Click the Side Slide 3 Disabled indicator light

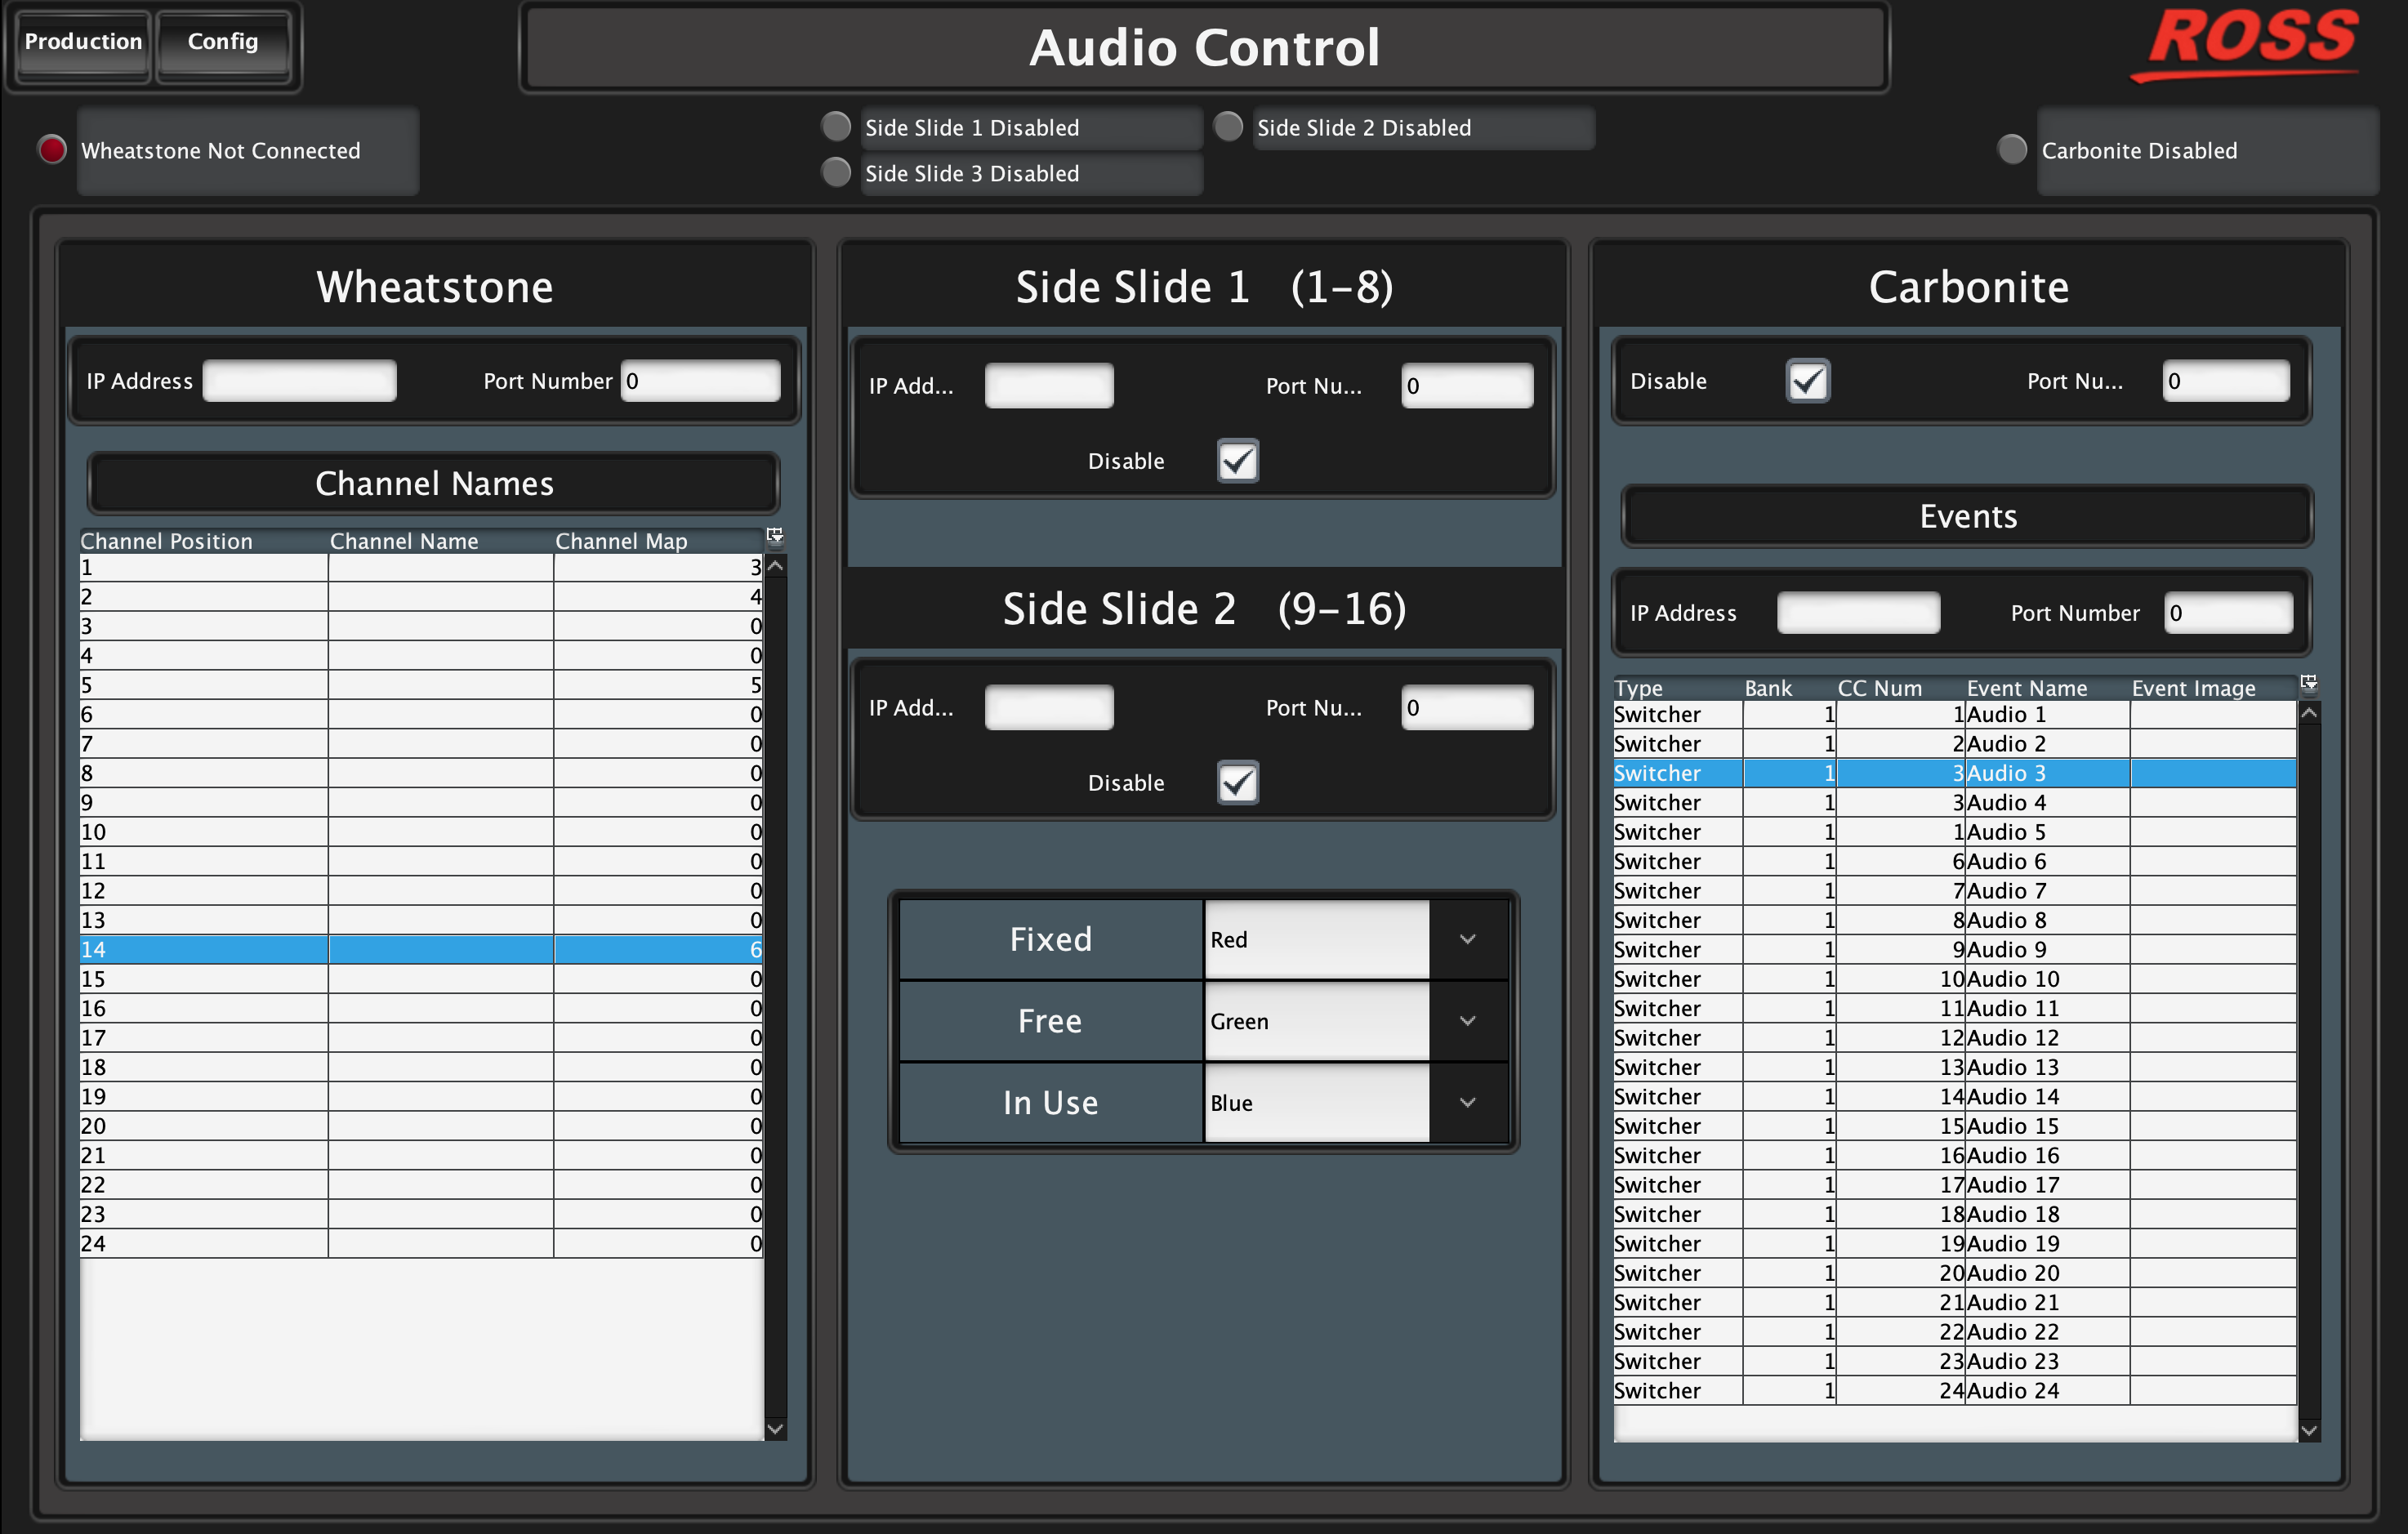[x=836, y=172]
